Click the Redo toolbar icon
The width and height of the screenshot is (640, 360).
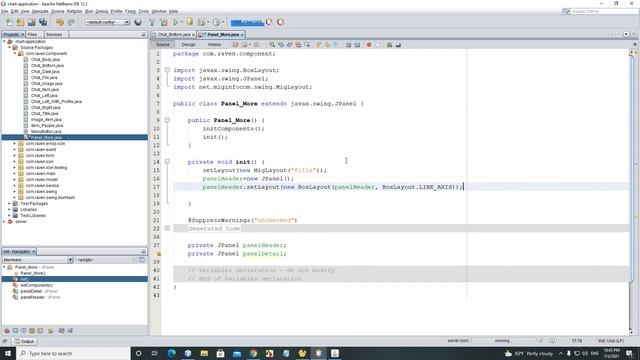point(71,22)
